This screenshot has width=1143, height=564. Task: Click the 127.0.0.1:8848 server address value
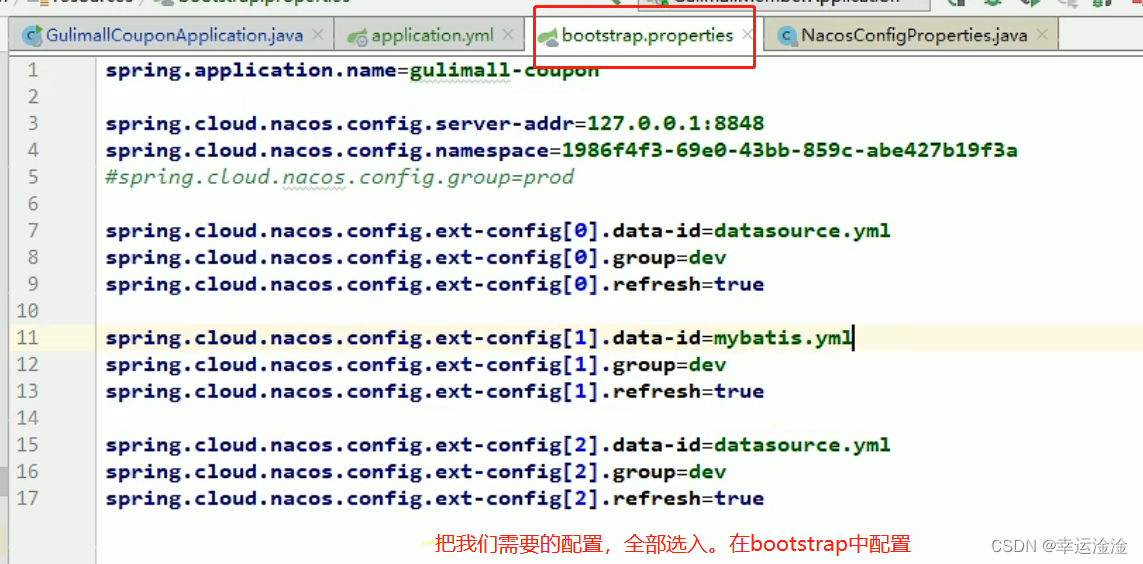(x=675, y=124)
